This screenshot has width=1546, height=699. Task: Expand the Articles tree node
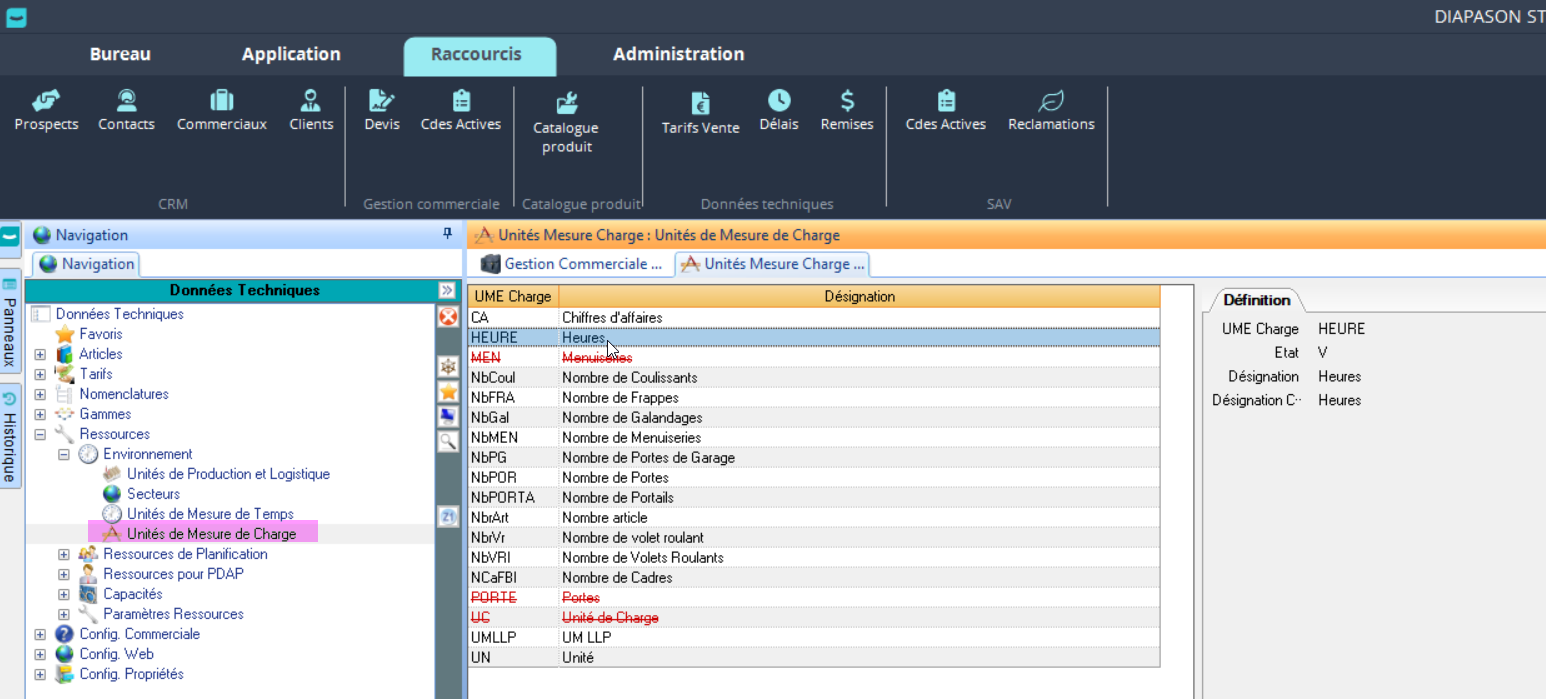pos(40,354)
